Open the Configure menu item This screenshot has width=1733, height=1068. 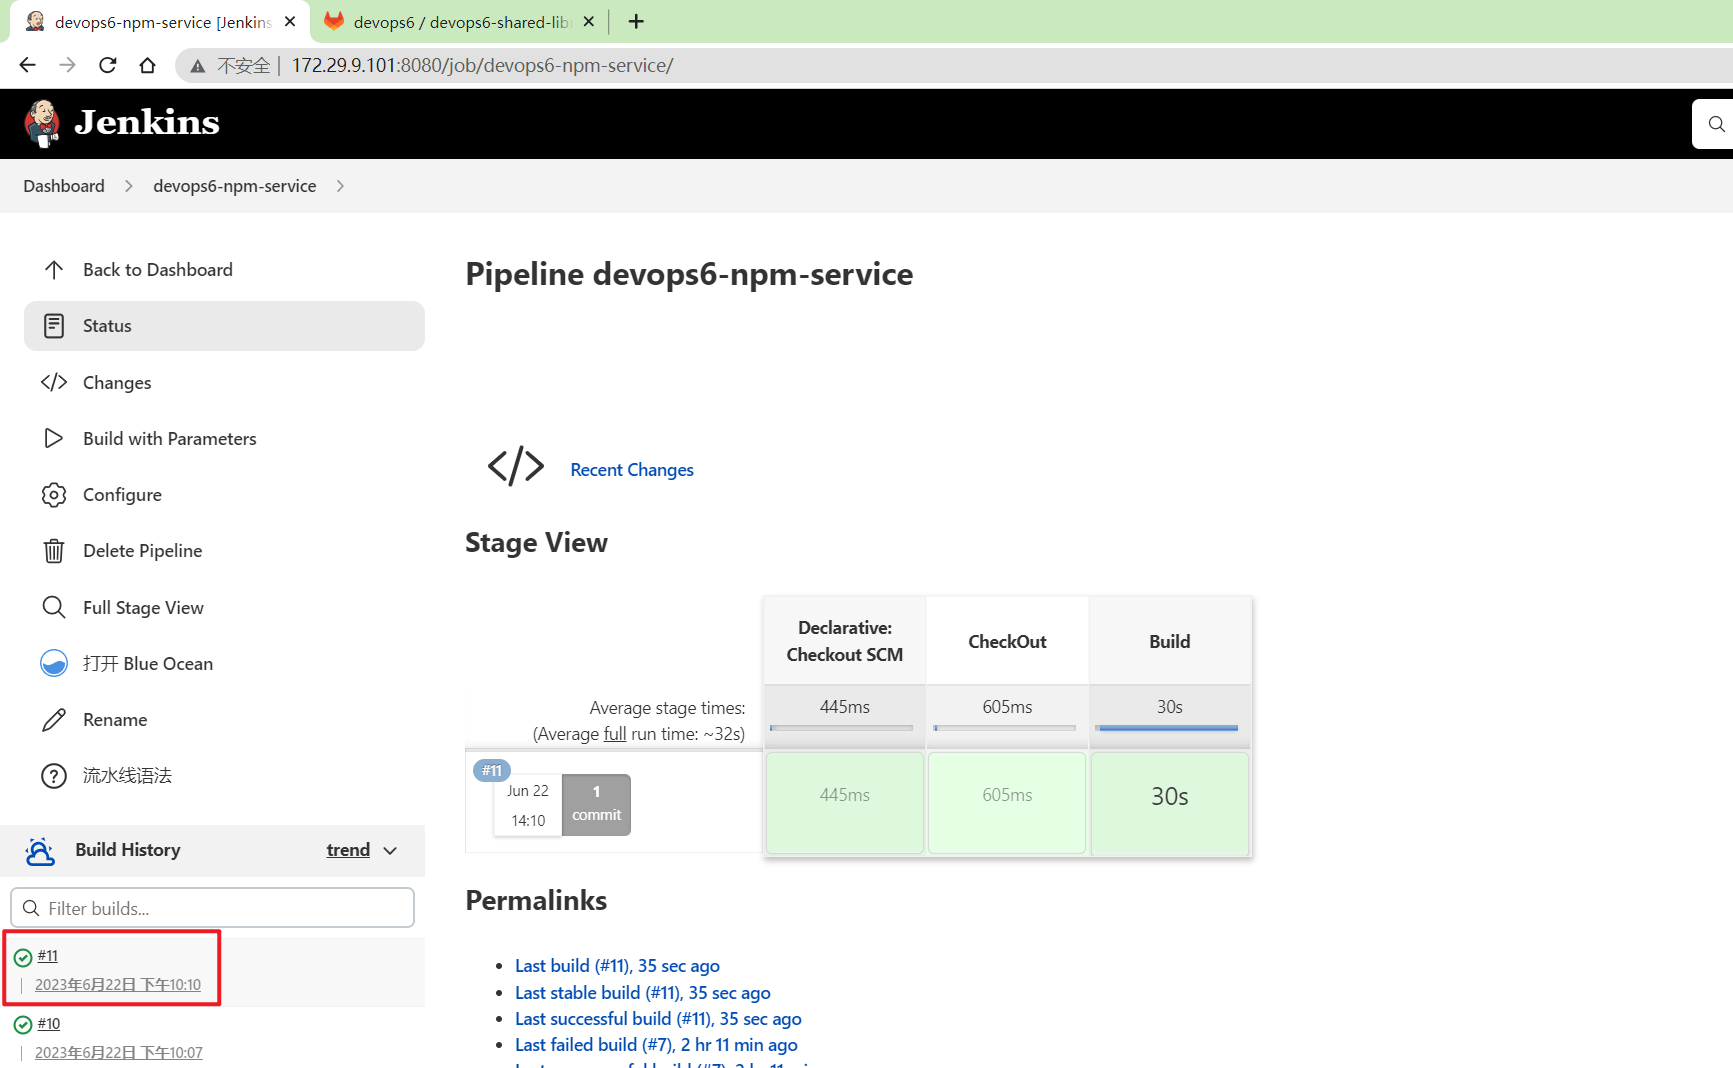point(224,495)
